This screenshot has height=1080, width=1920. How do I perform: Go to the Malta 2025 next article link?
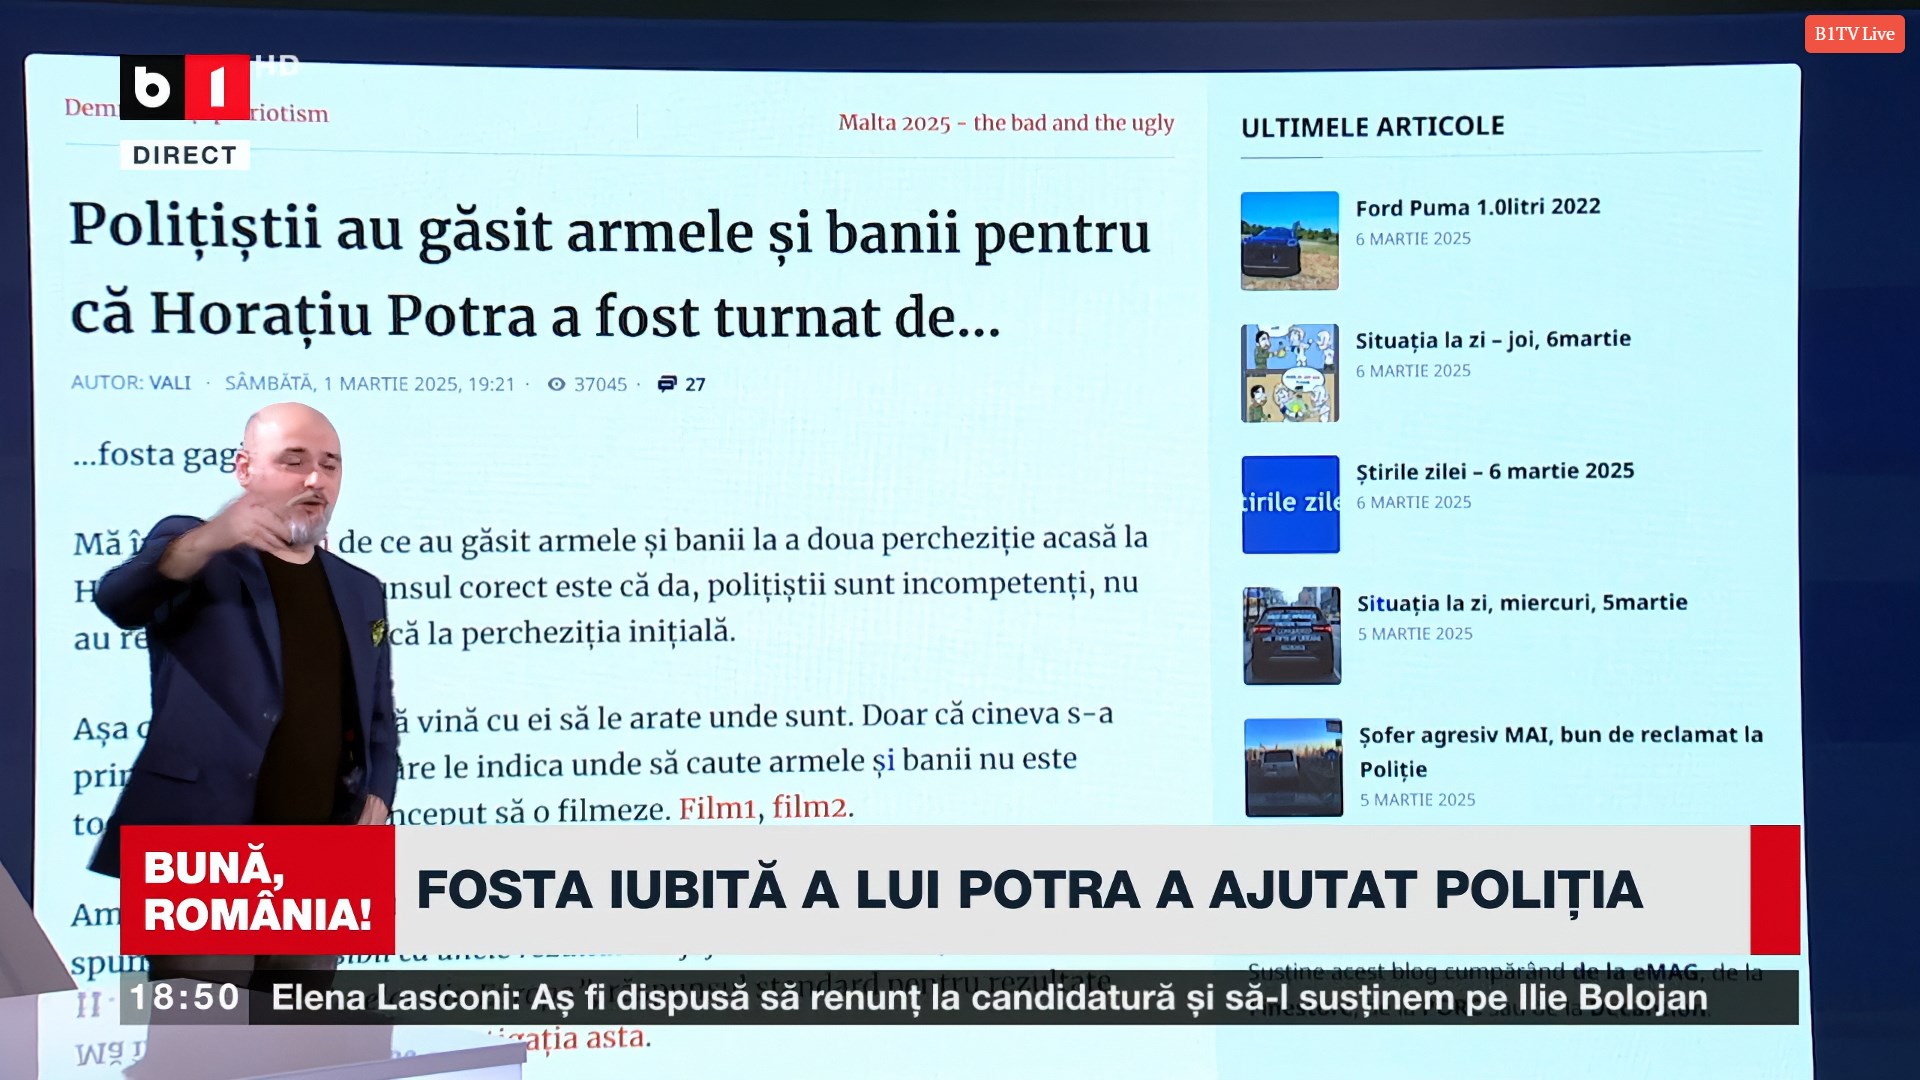click(1005, 123)
